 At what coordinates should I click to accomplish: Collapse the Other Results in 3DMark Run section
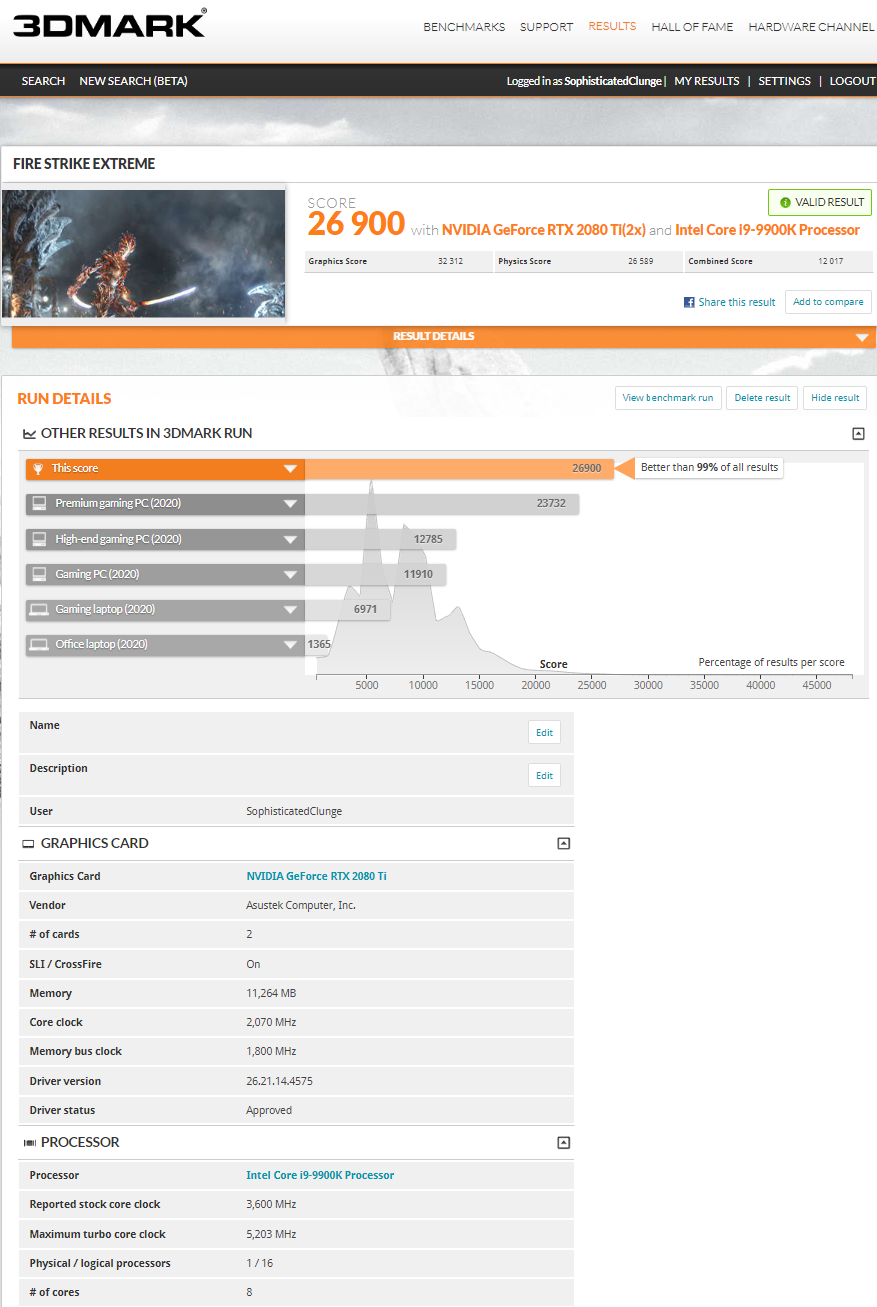(x=858, y=434)
